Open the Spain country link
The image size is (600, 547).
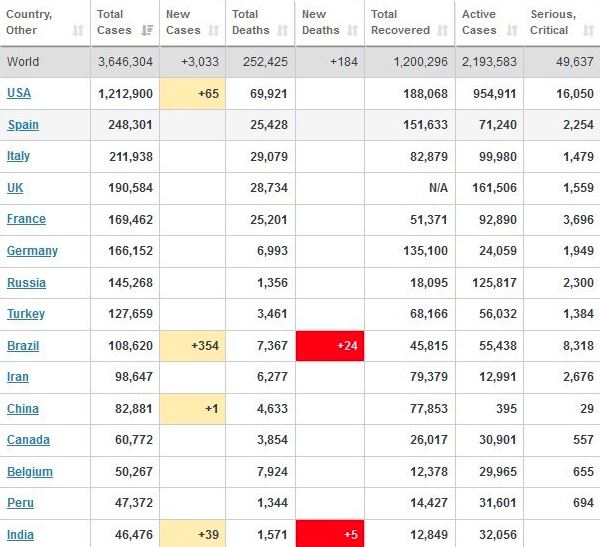point(23,125)
